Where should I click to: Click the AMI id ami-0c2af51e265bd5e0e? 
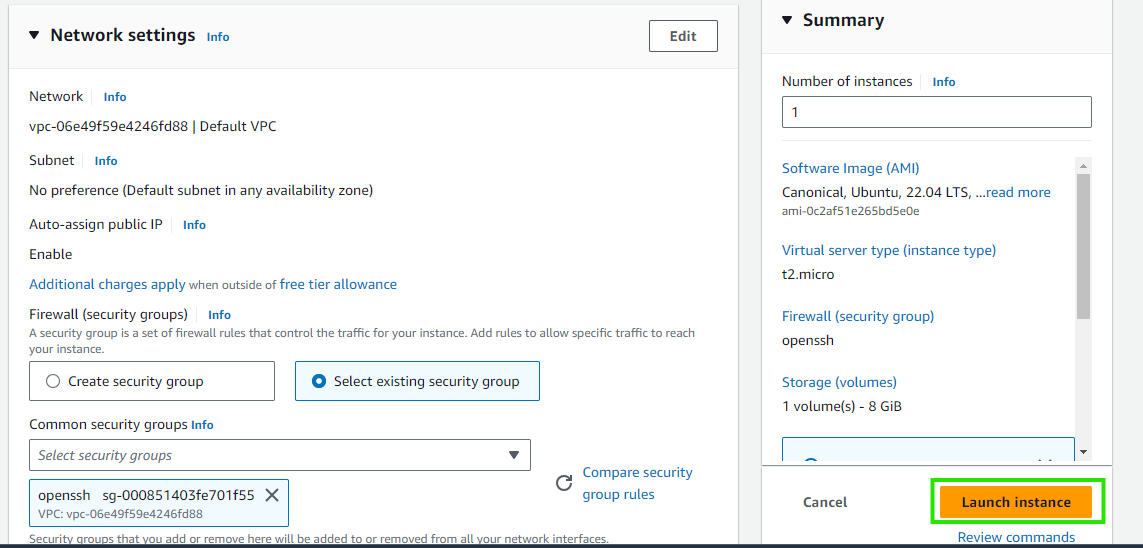[x=851, y=211]
